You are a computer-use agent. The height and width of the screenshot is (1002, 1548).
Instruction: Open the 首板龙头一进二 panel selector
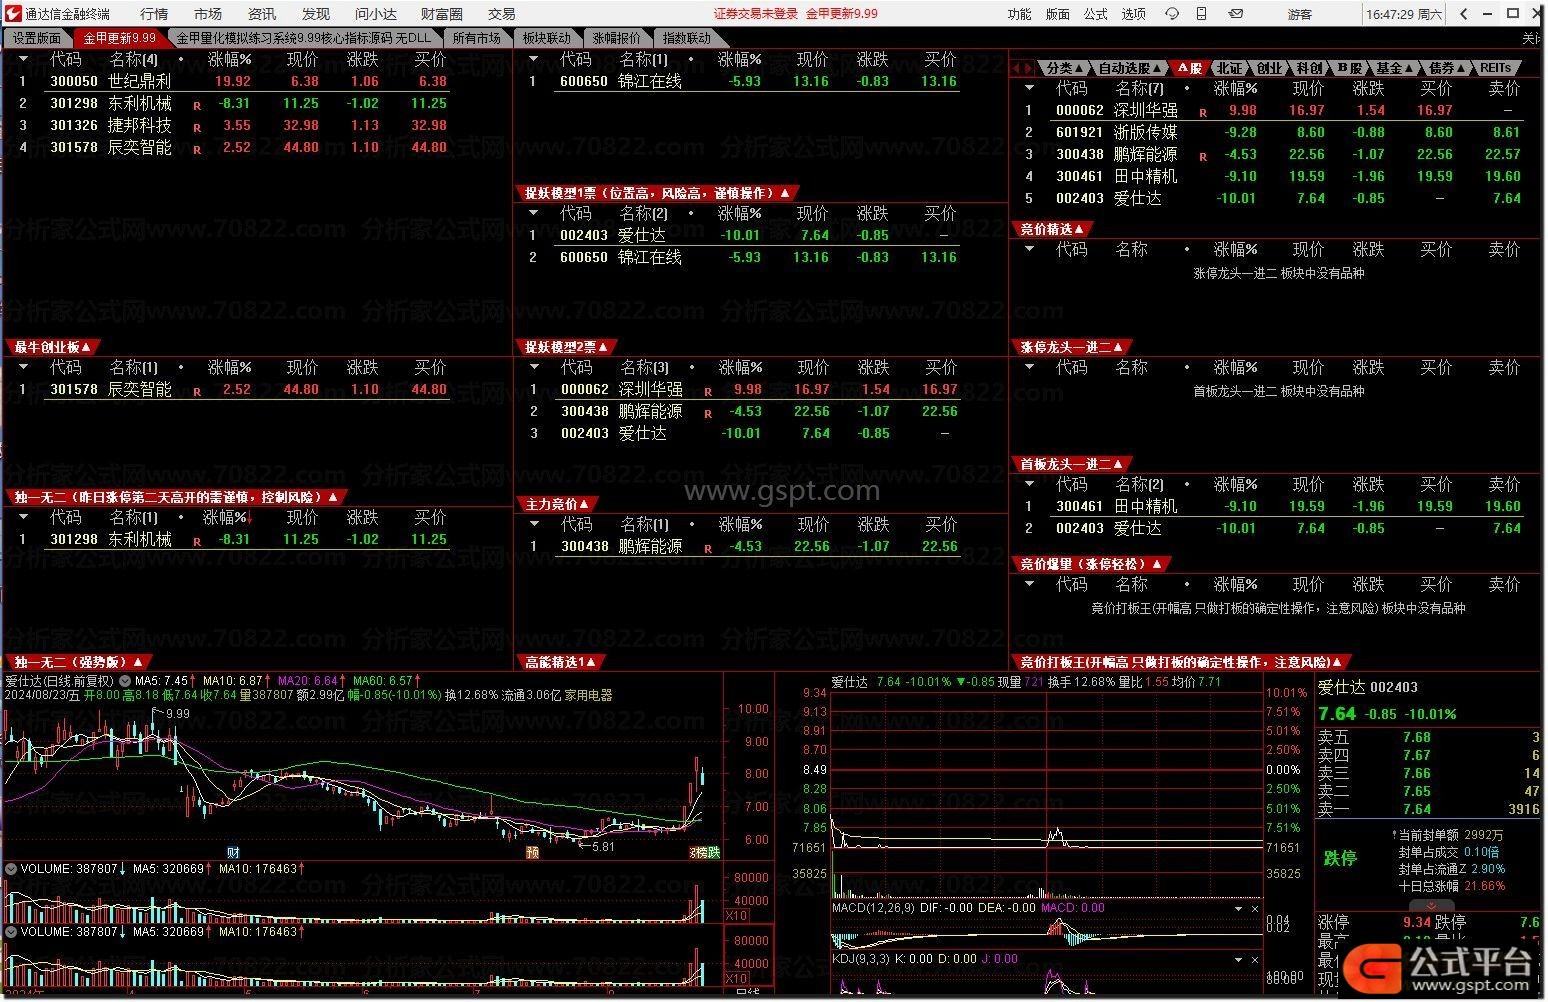click(x=1072, y=464)
